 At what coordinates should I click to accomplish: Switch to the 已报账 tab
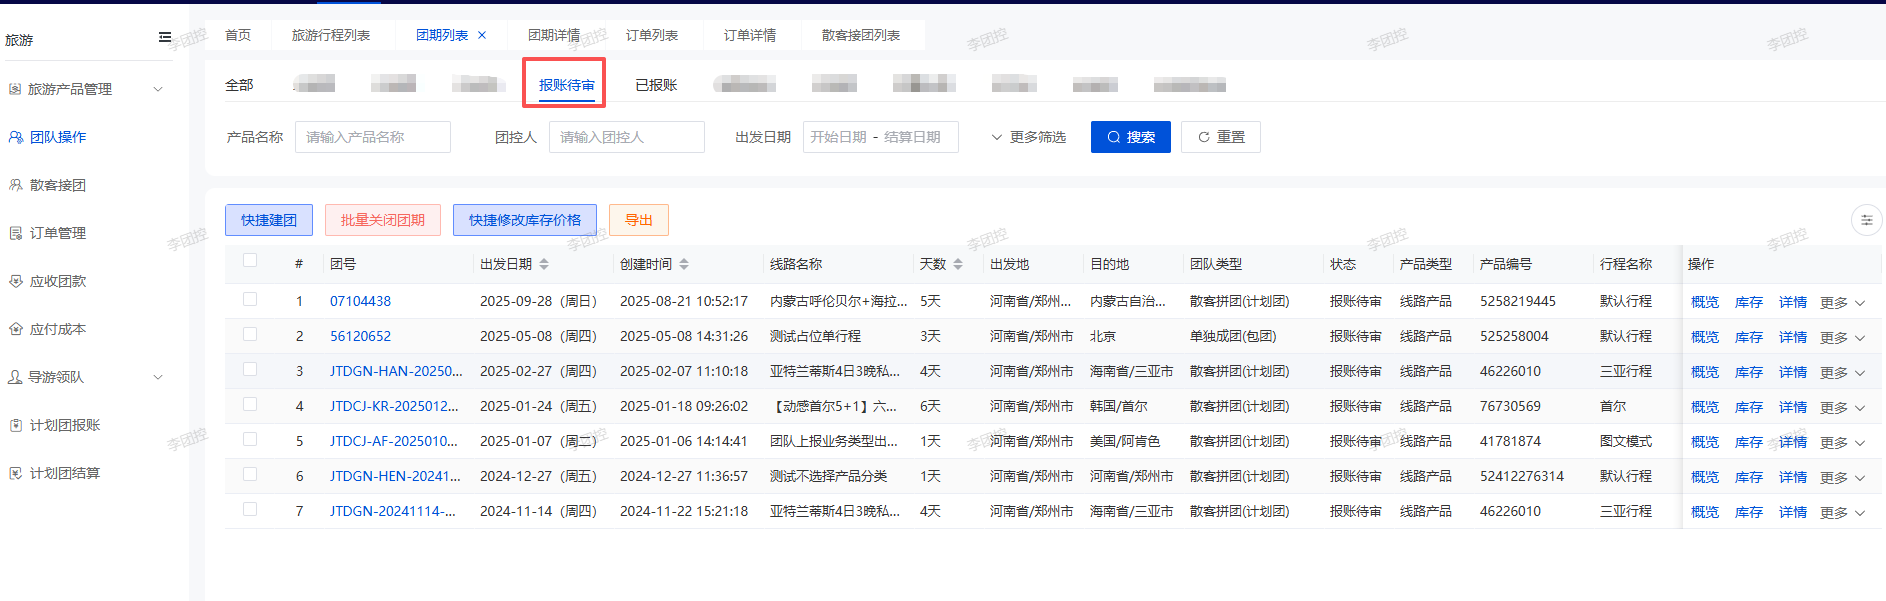[x=656, y=85]
